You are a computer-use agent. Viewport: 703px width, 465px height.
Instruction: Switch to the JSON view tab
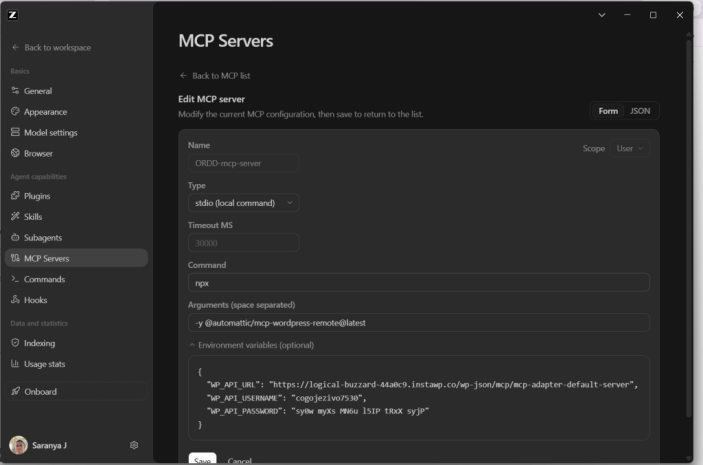[x=640, y=111]
